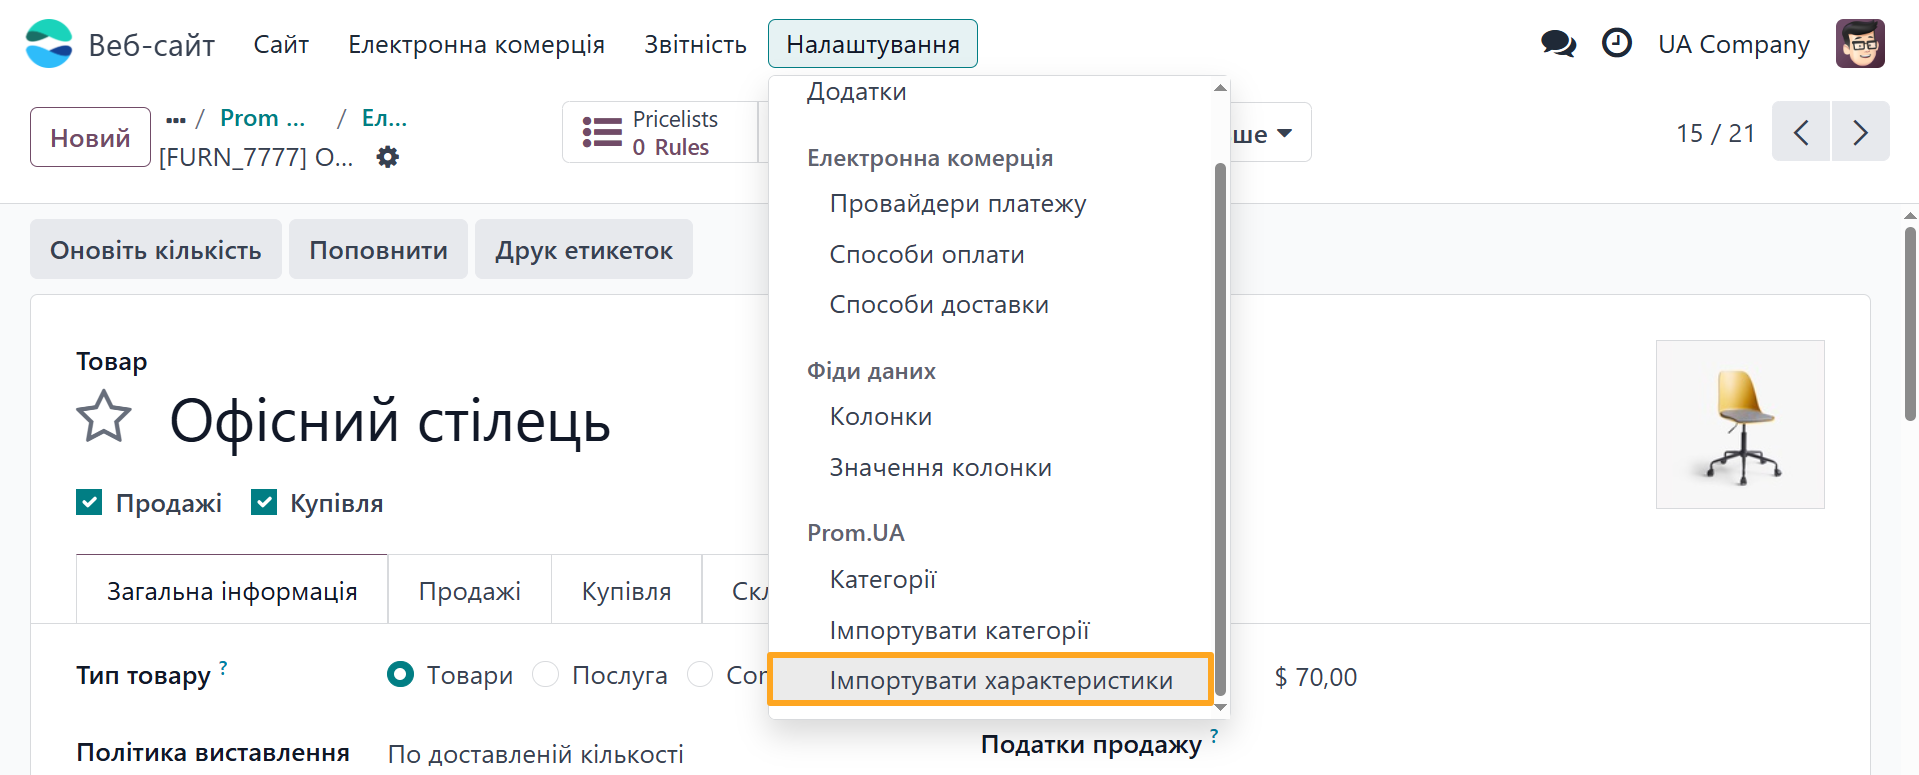Open the activities clock icon
The width and height of the screenshot is (1919, 775).
pos(1616,44)
